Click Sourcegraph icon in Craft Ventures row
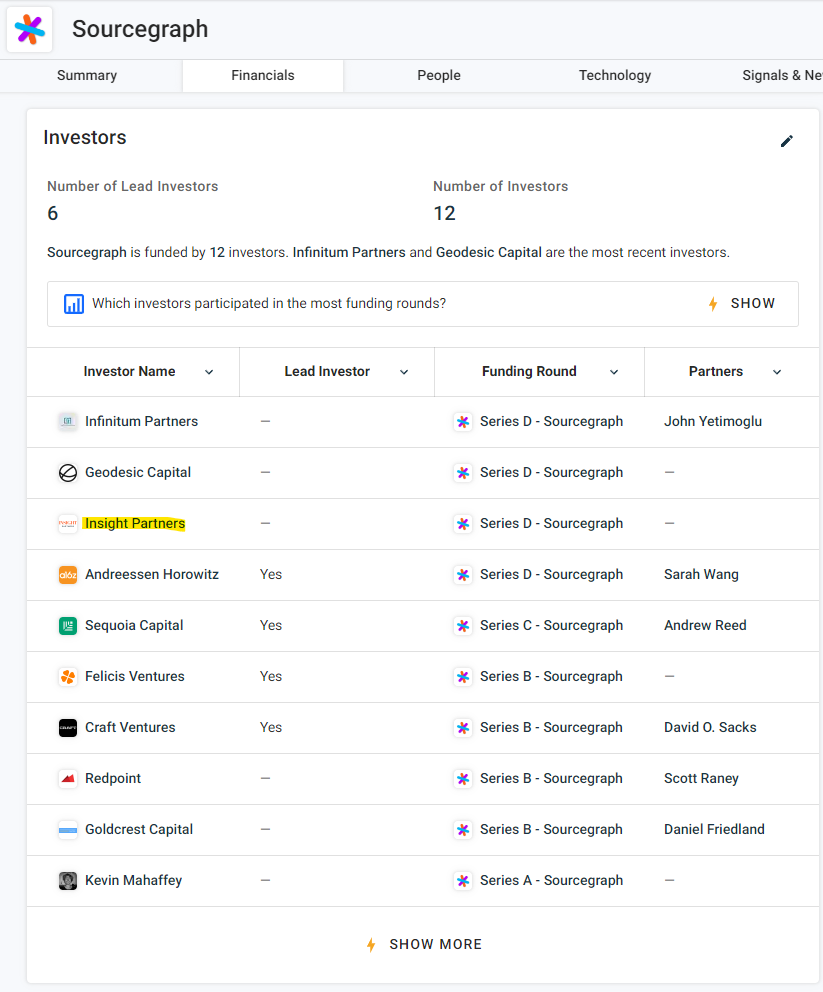The height and width of the screenshot is (992, 823). click(463, 728)
